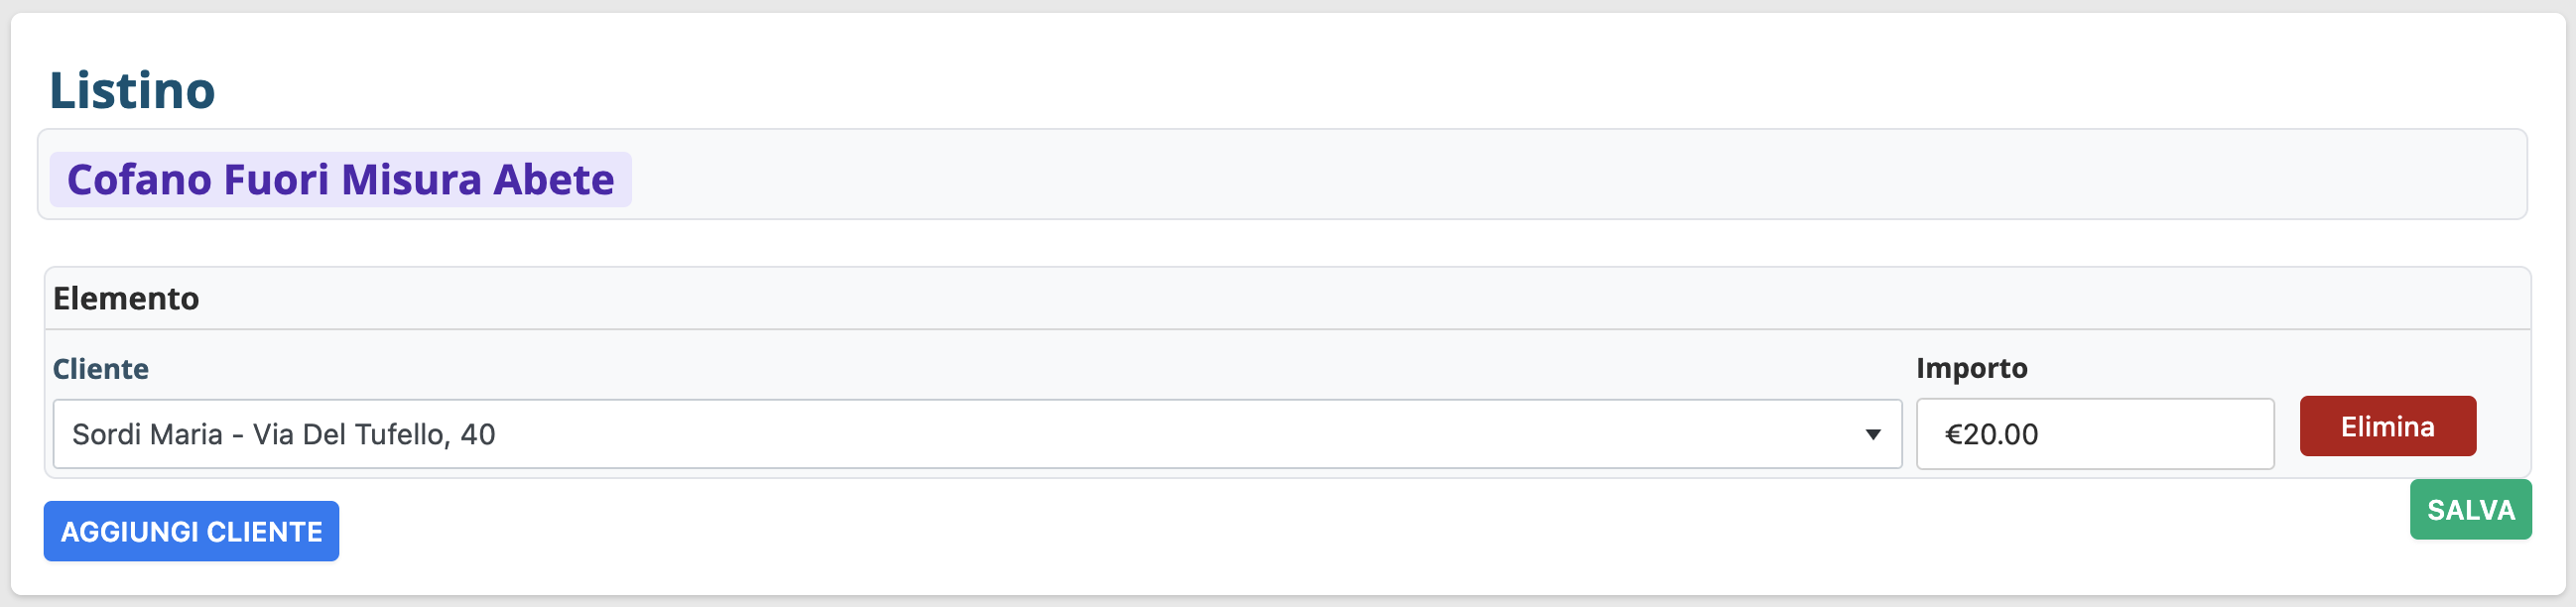The width and height of the screenshot is (2576, 607).
Task: Click the Cliente field label
Action: click(x=100, y=369)
